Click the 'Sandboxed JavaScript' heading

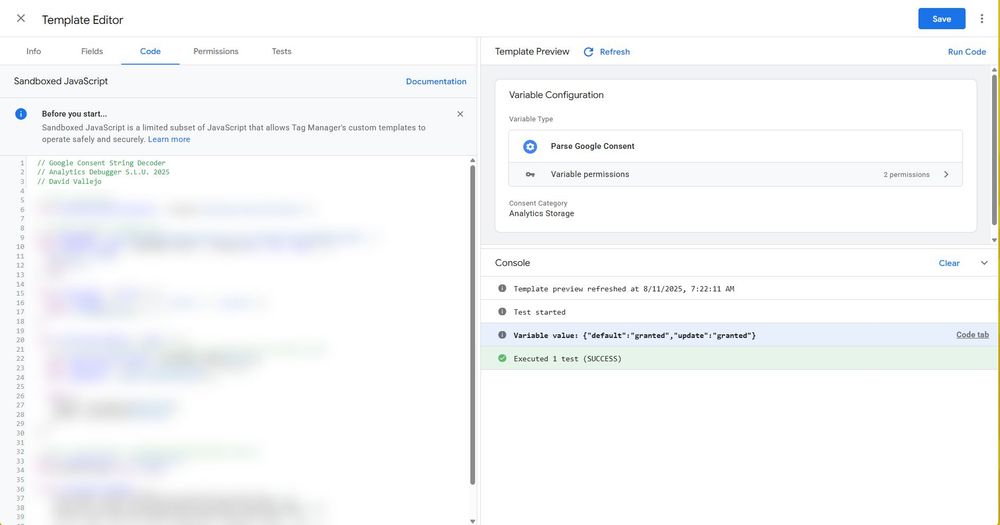61,81
